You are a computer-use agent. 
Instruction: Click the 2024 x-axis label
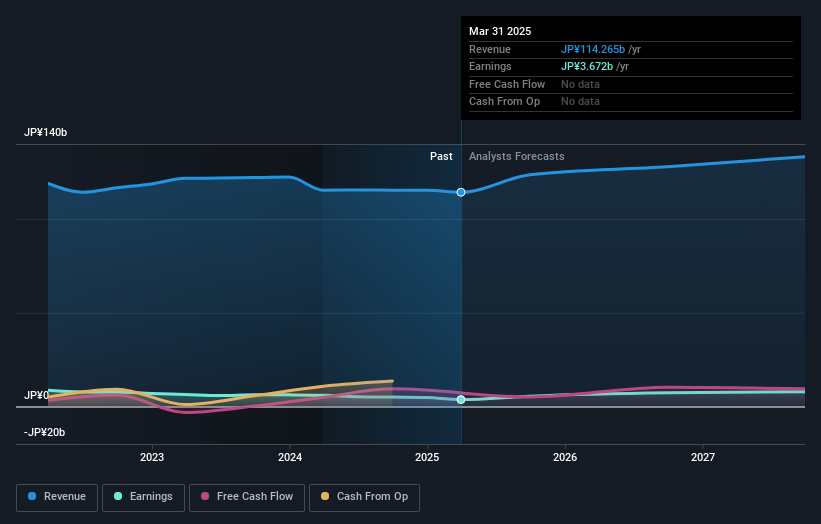coord(290,457)
